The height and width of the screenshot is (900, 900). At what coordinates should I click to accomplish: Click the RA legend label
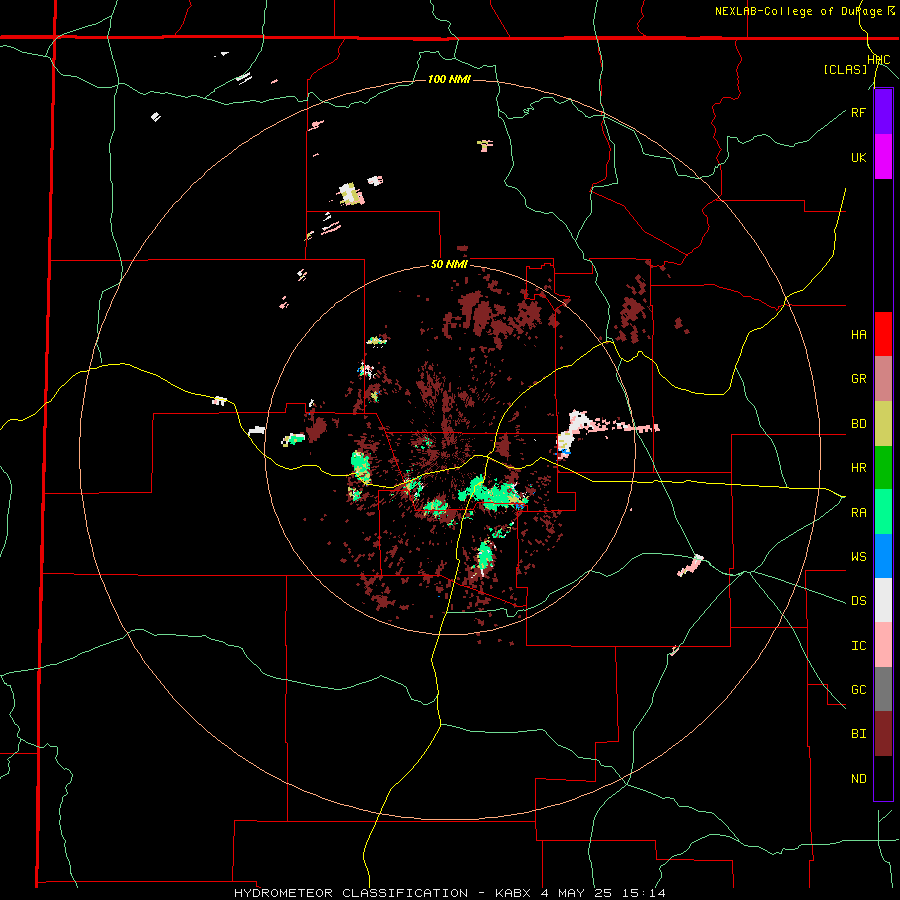[x=859, y=513]
